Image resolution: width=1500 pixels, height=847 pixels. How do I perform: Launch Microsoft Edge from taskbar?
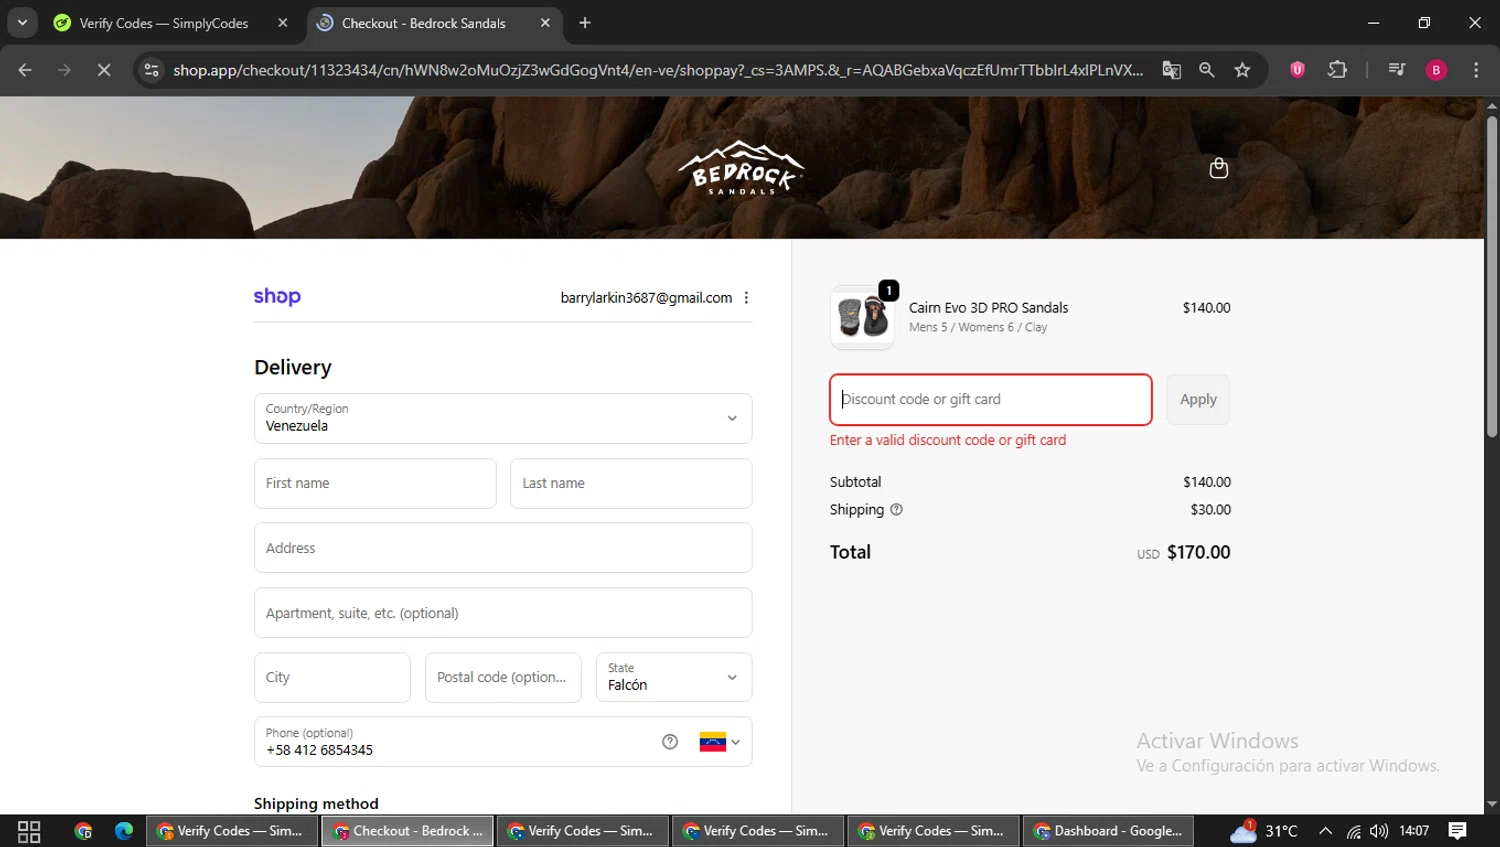coord(124,831)
